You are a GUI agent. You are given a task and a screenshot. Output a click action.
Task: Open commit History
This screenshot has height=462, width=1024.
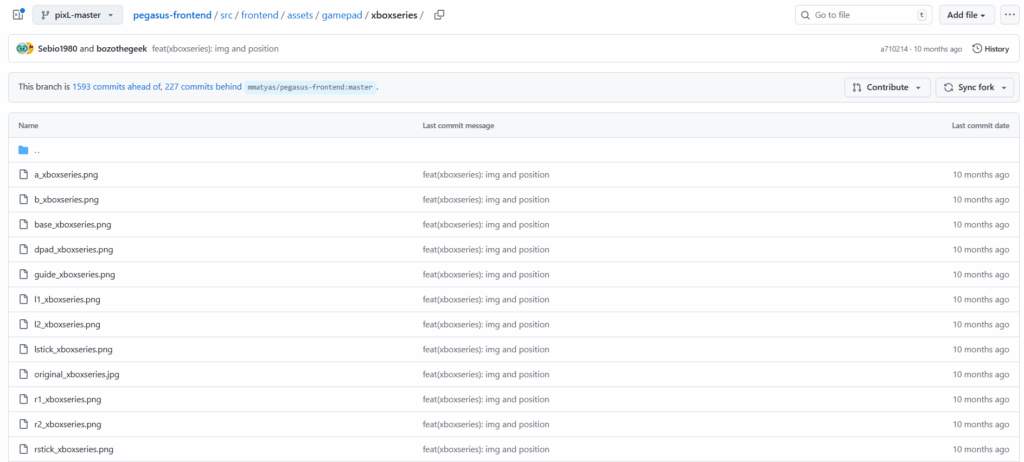point(990,48)
